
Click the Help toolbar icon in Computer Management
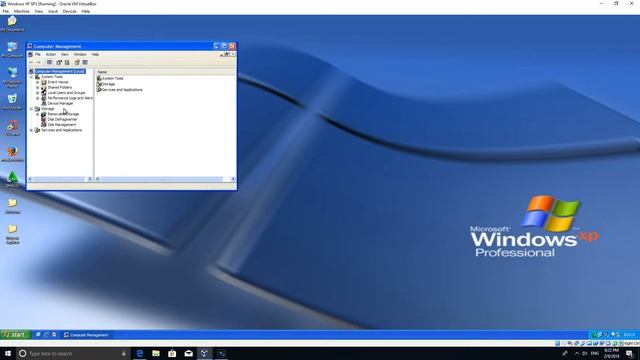pos(77,62)
